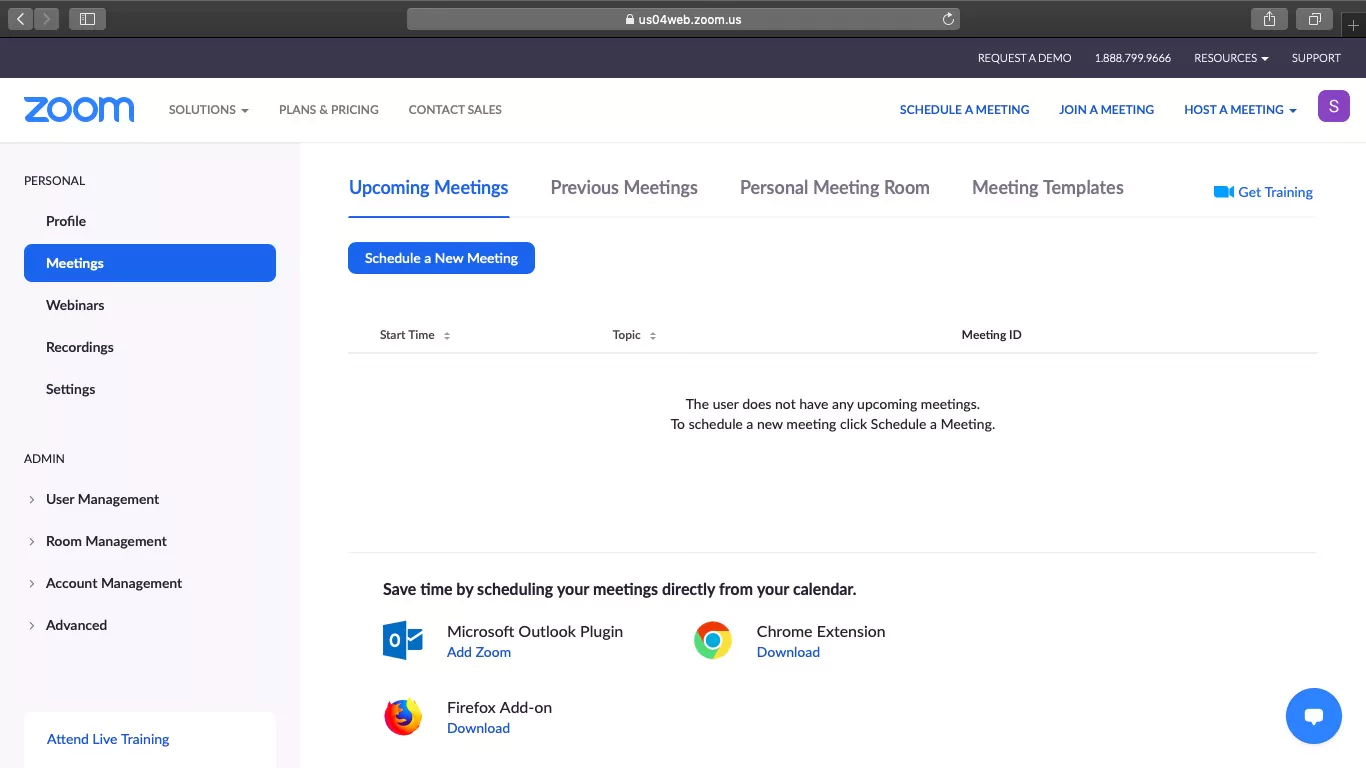Click the Add Zoom link for Outlook
This screenshot has width=1366, height=768.
[478, 652]
